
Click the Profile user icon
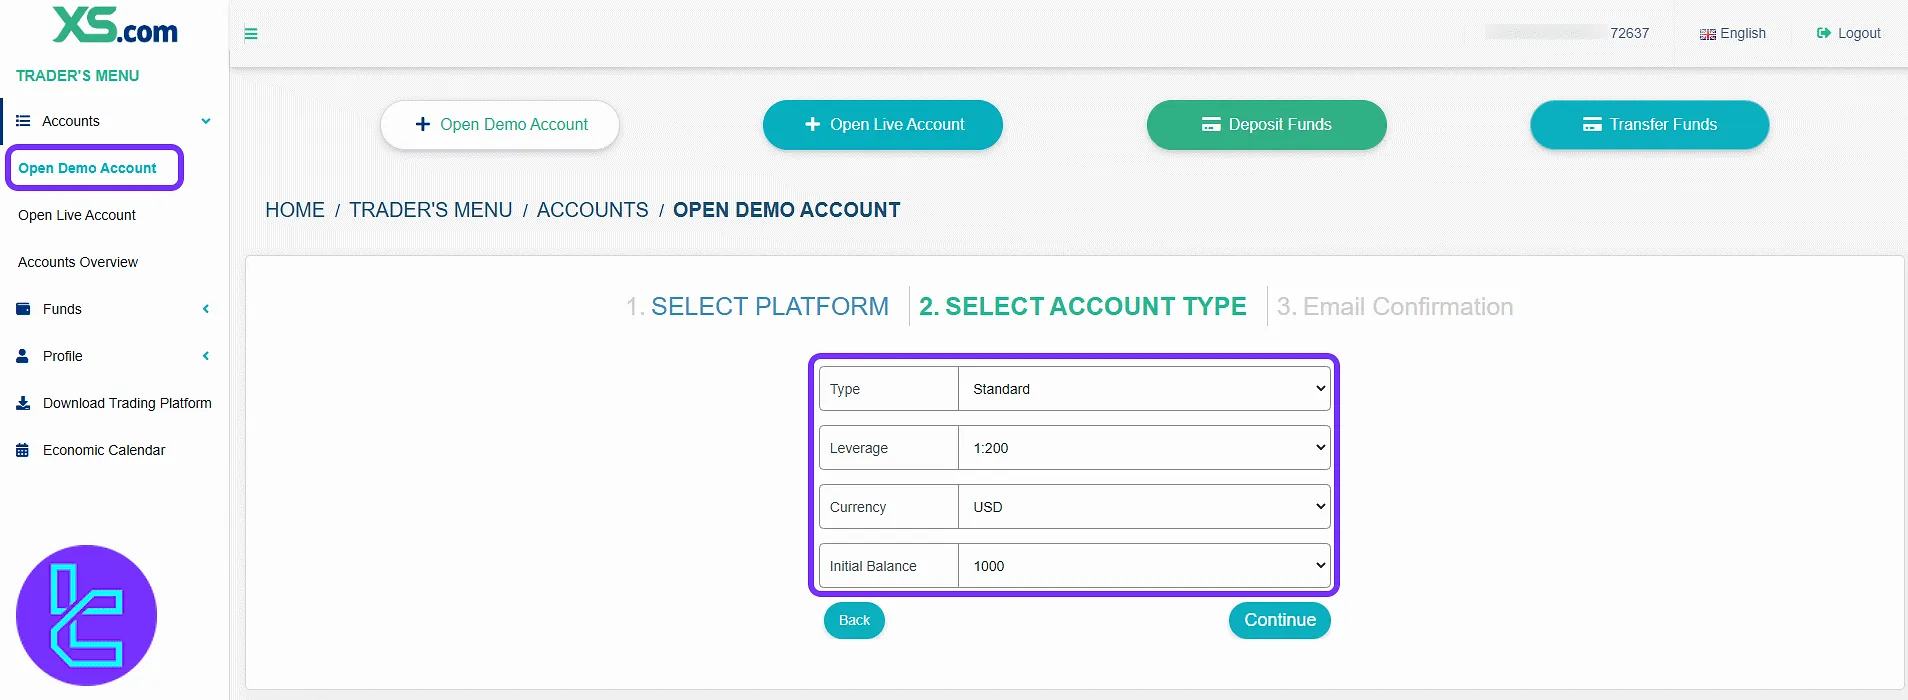[23, 356]
